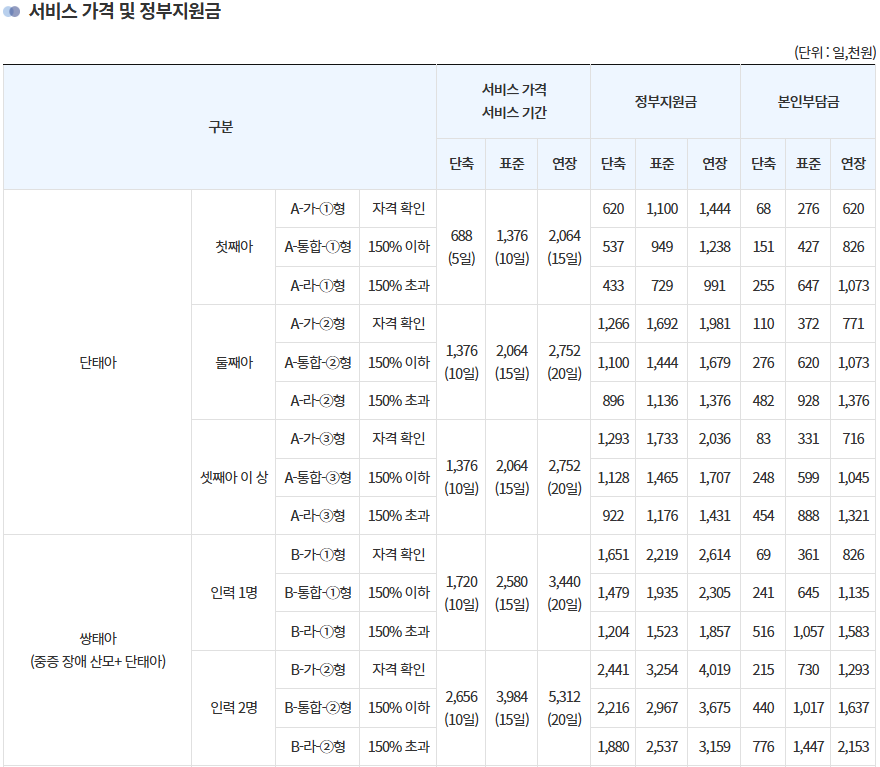Select the subsidy value '4,019'
880x767 pixels.
(714, 669)
